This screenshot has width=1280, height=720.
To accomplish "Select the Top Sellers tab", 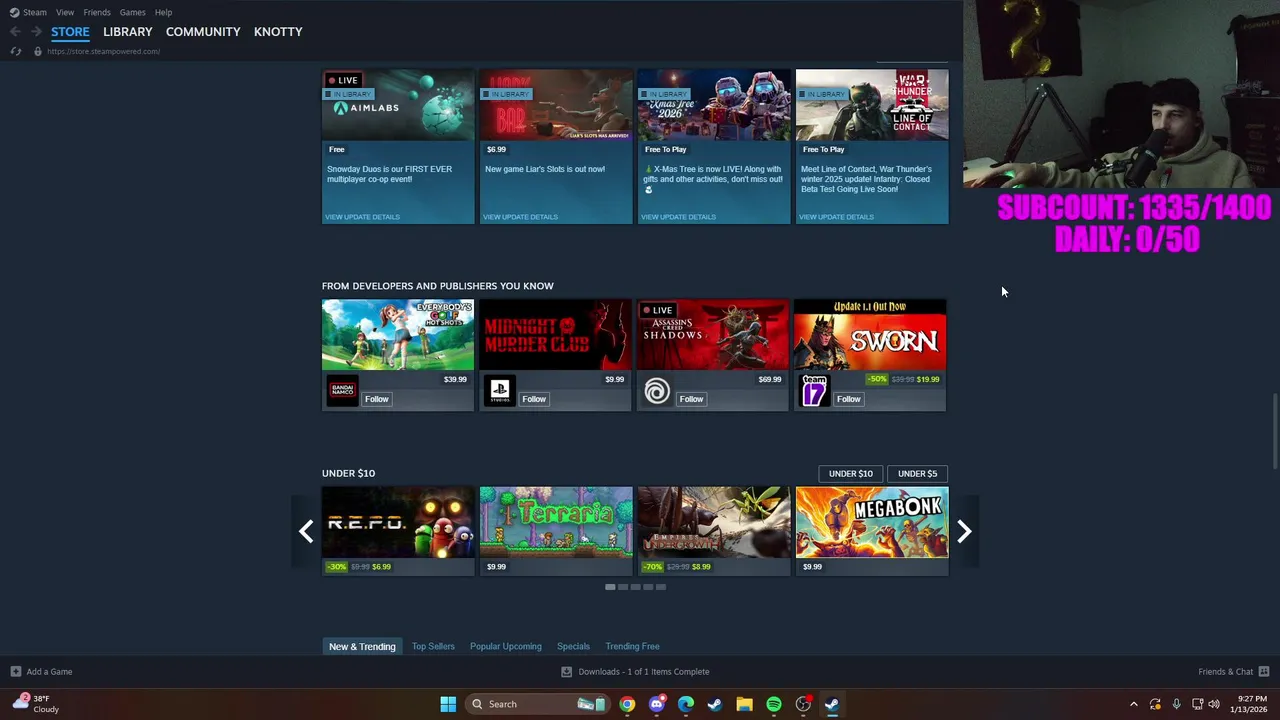I will pyautogui.click(x=433, y=646).
